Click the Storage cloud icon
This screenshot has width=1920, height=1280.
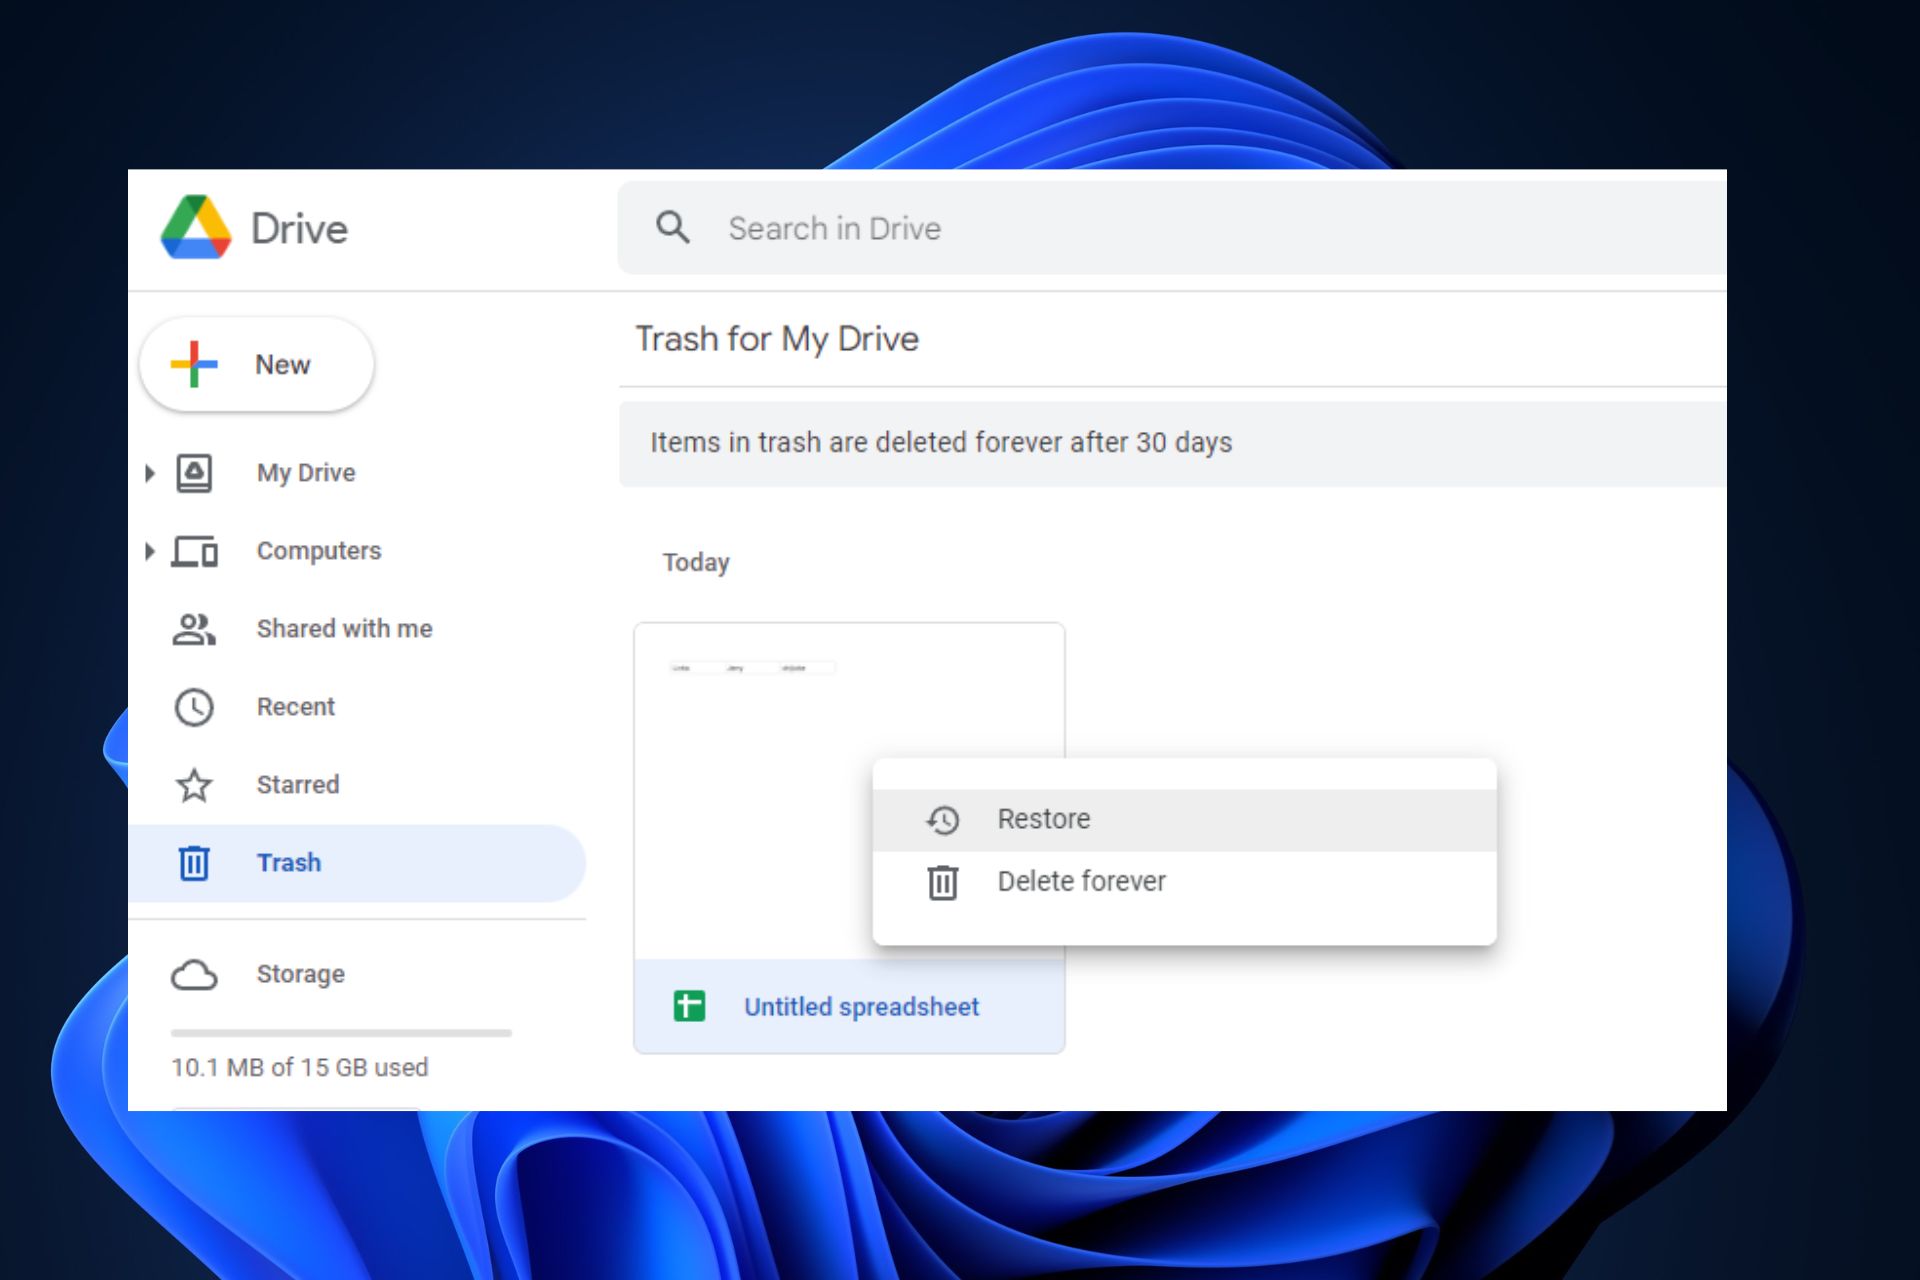[193, 973]
